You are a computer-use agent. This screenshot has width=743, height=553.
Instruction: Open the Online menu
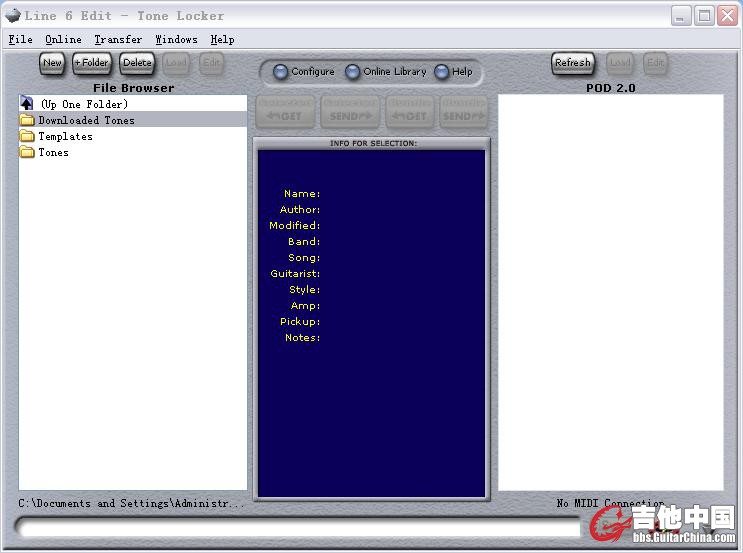[x=63, y=40]
